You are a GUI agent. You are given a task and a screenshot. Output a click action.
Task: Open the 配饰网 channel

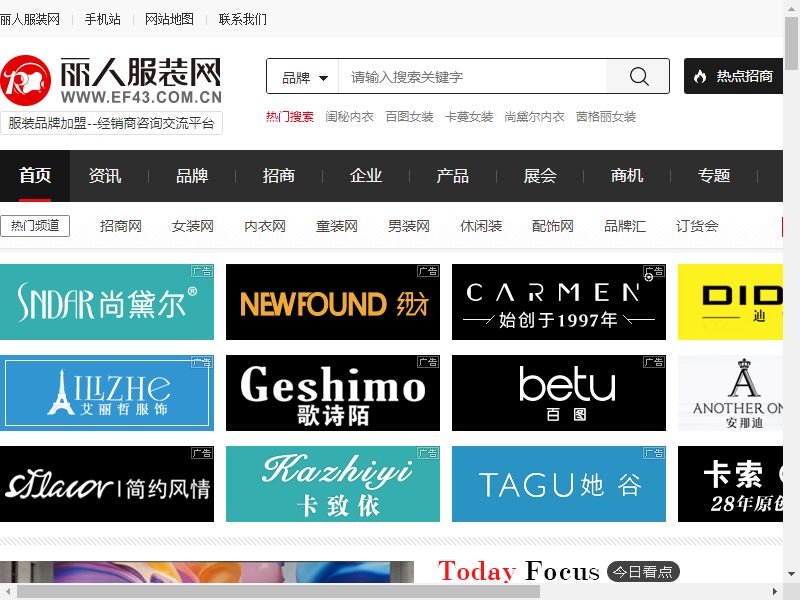[x=553, y=226]
